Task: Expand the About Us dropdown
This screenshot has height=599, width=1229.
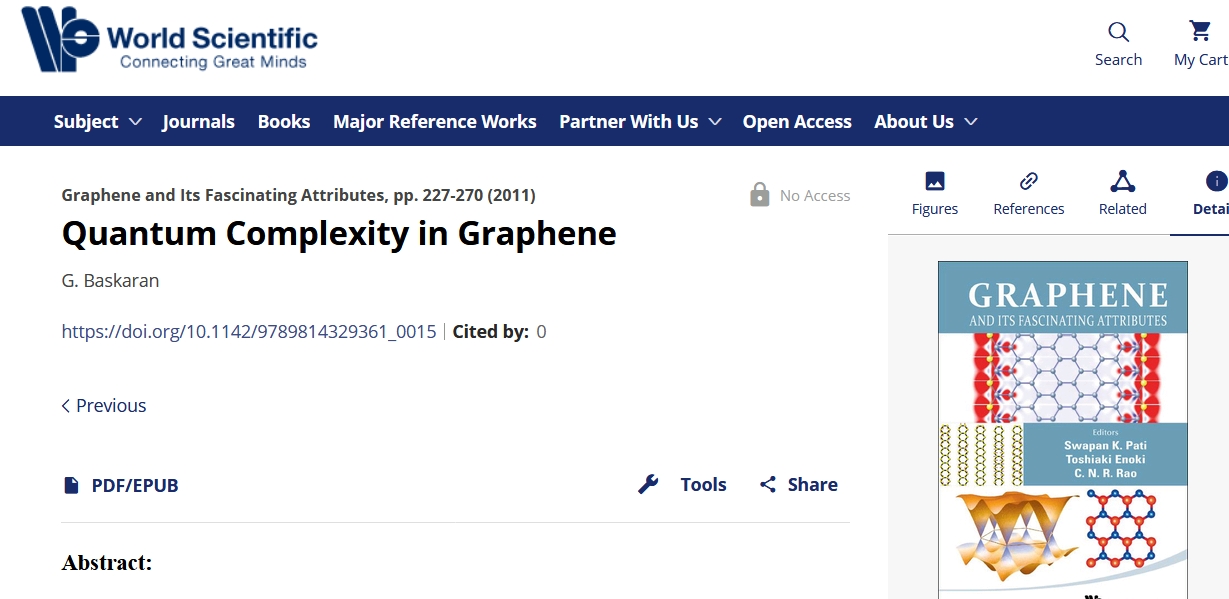Action: click(926, 121)
